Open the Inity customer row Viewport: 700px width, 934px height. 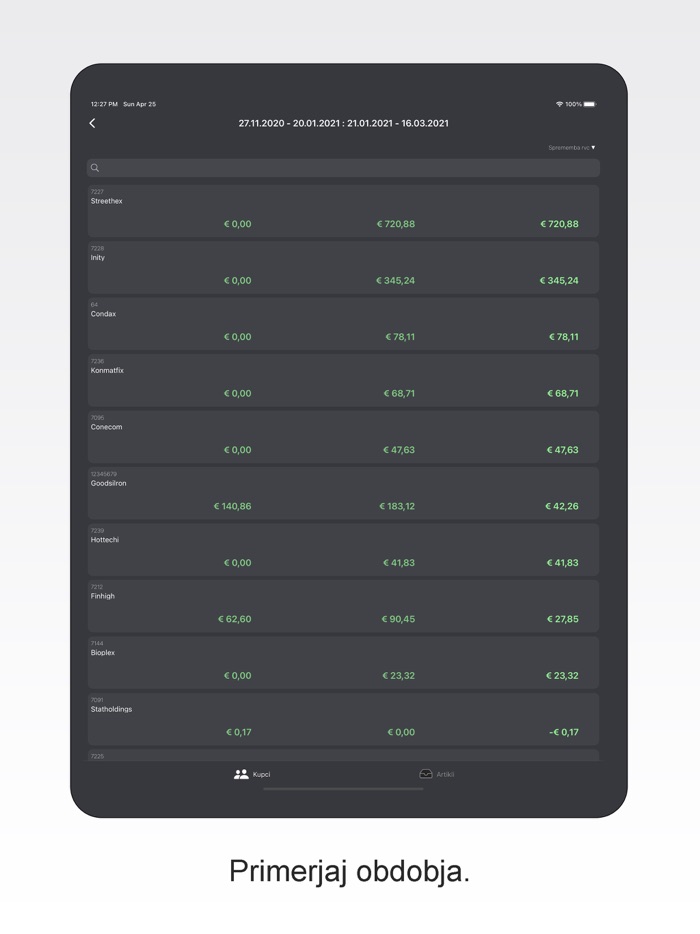pyautogui.click(x=343, y=267)
